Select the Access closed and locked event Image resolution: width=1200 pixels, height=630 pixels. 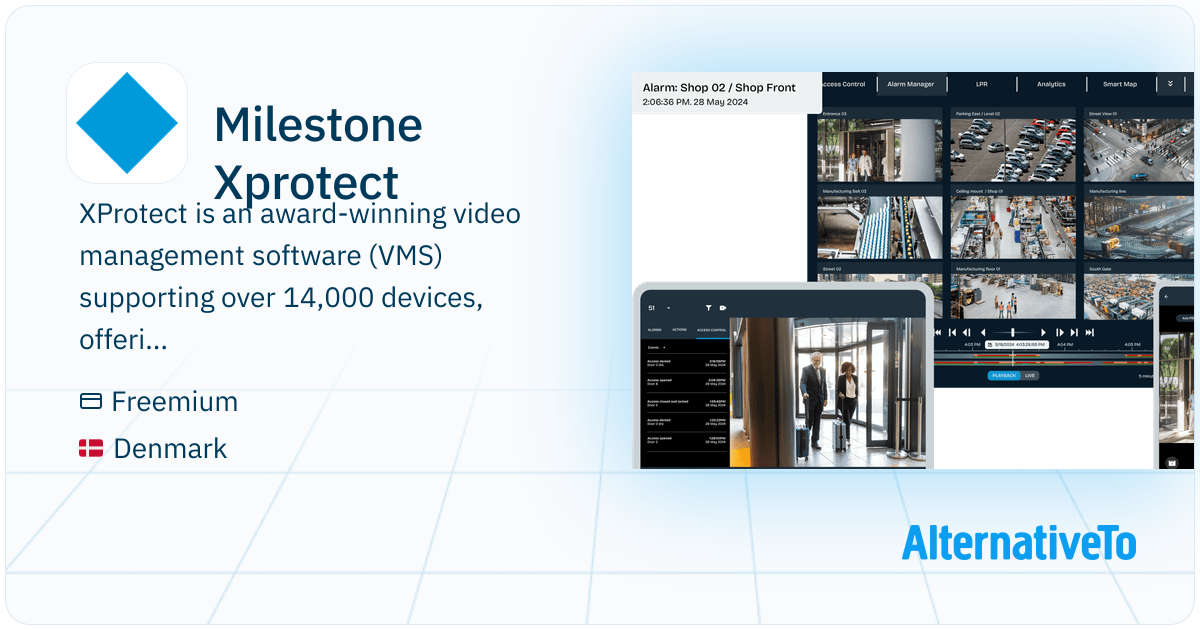pyautogui.click(x=686, y=403)
